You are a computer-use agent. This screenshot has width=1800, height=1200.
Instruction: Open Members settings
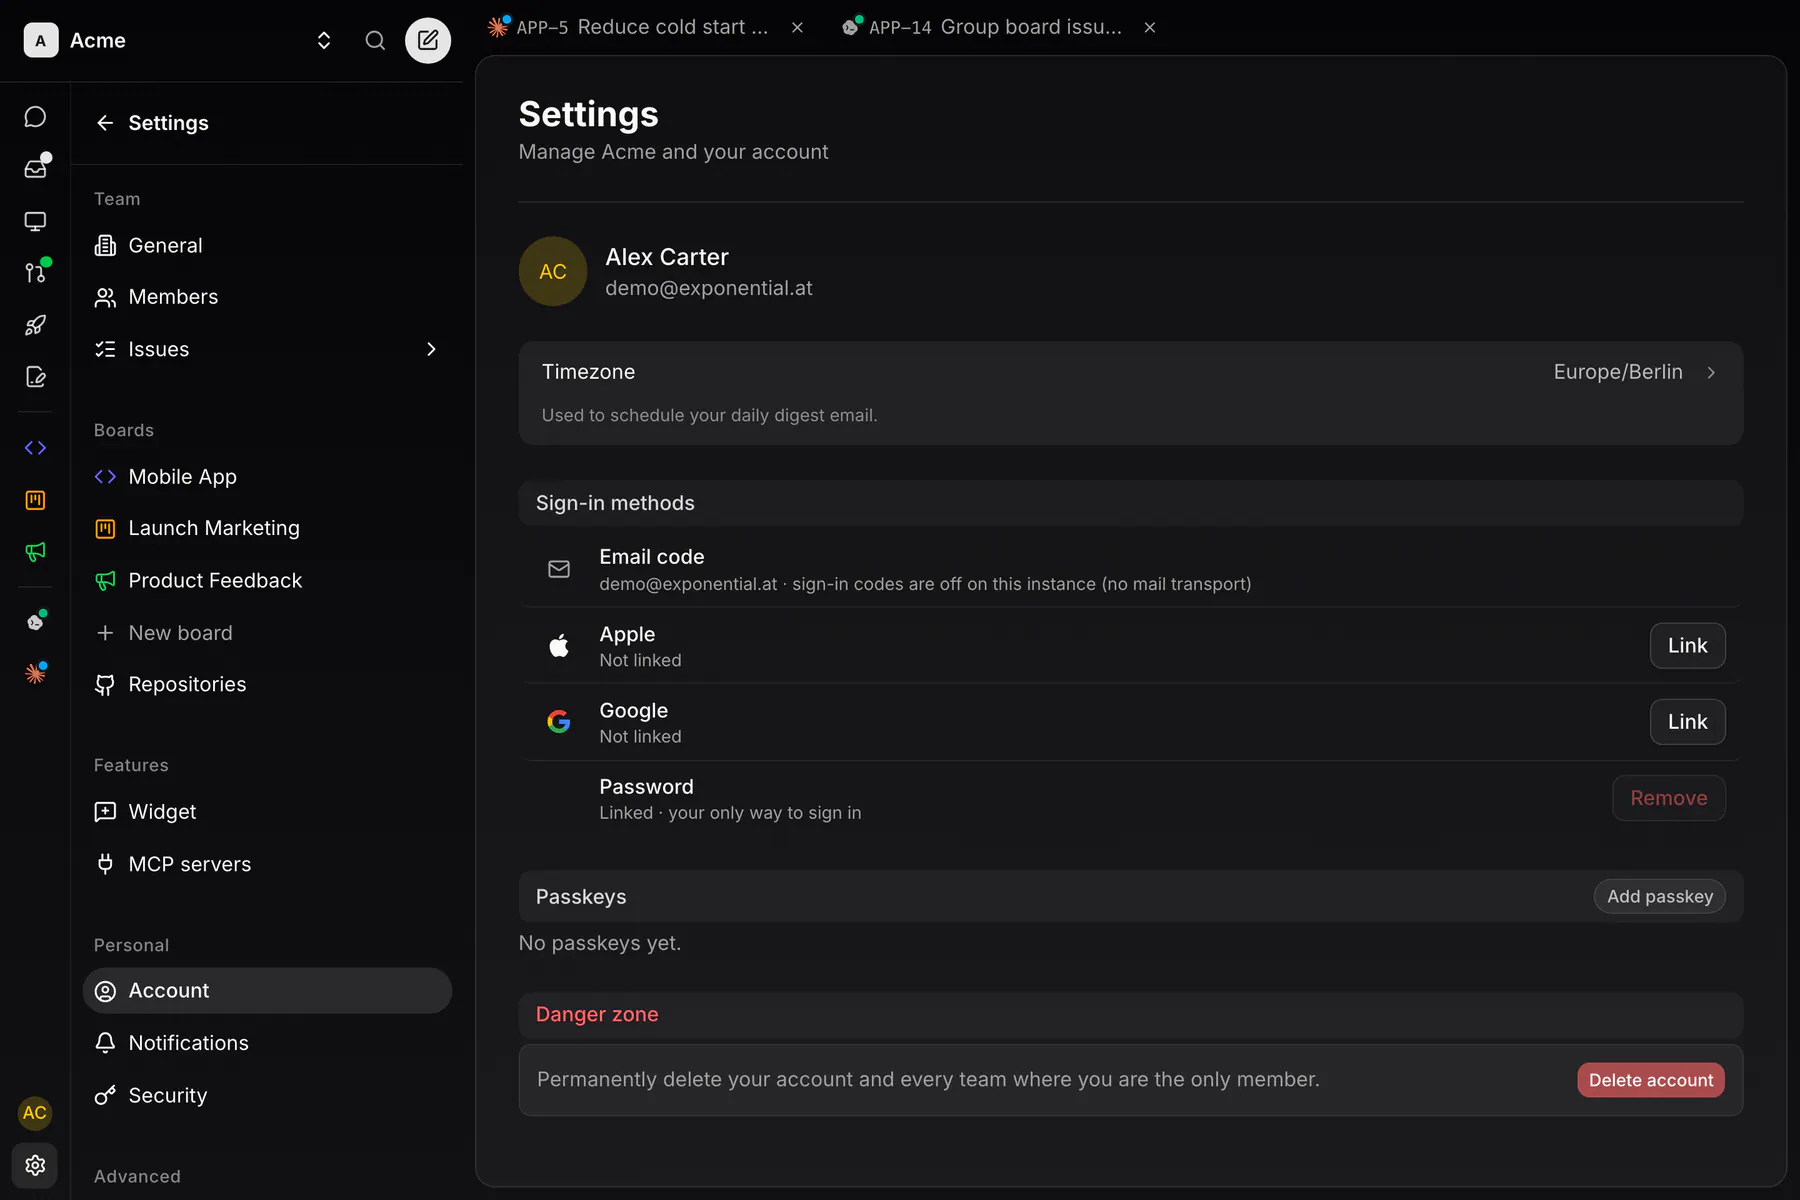point(267,297)
